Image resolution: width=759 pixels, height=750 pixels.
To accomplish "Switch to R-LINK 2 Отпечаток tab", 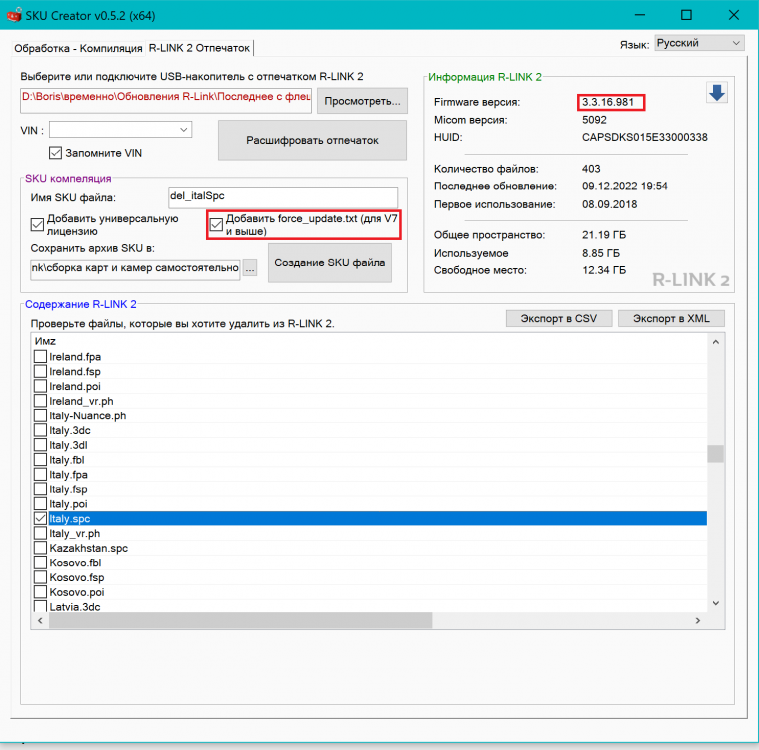I will click(199, 47).
